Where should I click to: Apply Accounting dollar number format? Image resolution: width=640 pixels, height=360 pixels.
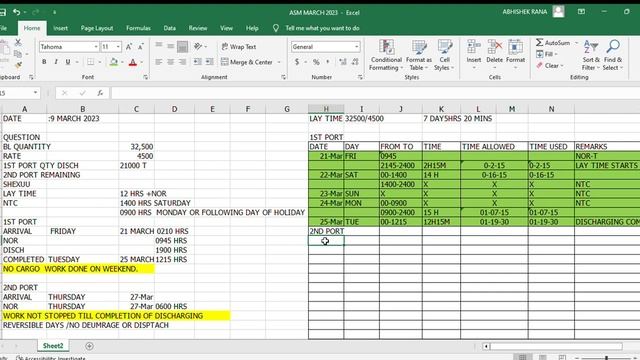click(297, 62)
